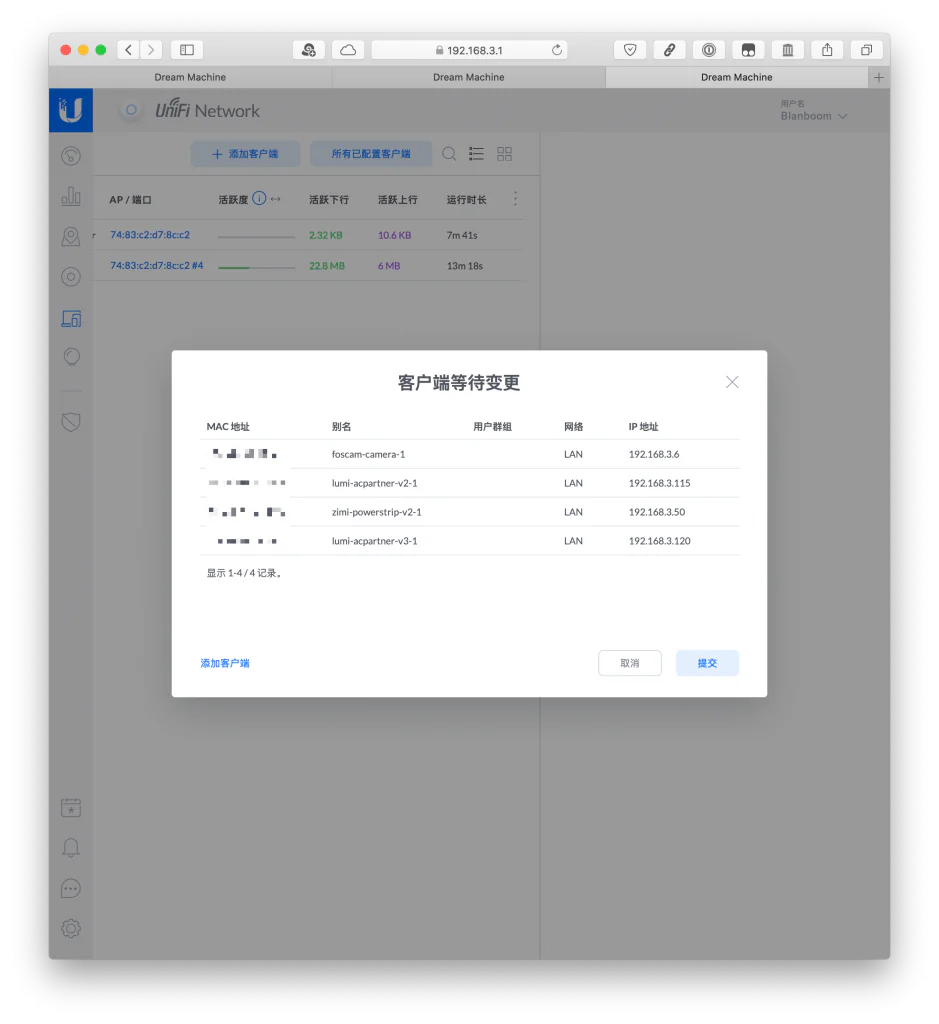Screen dimensions: 939x1024
Task: Click the search magnifier icon in clients toolbar
Action: pos(449,154)
